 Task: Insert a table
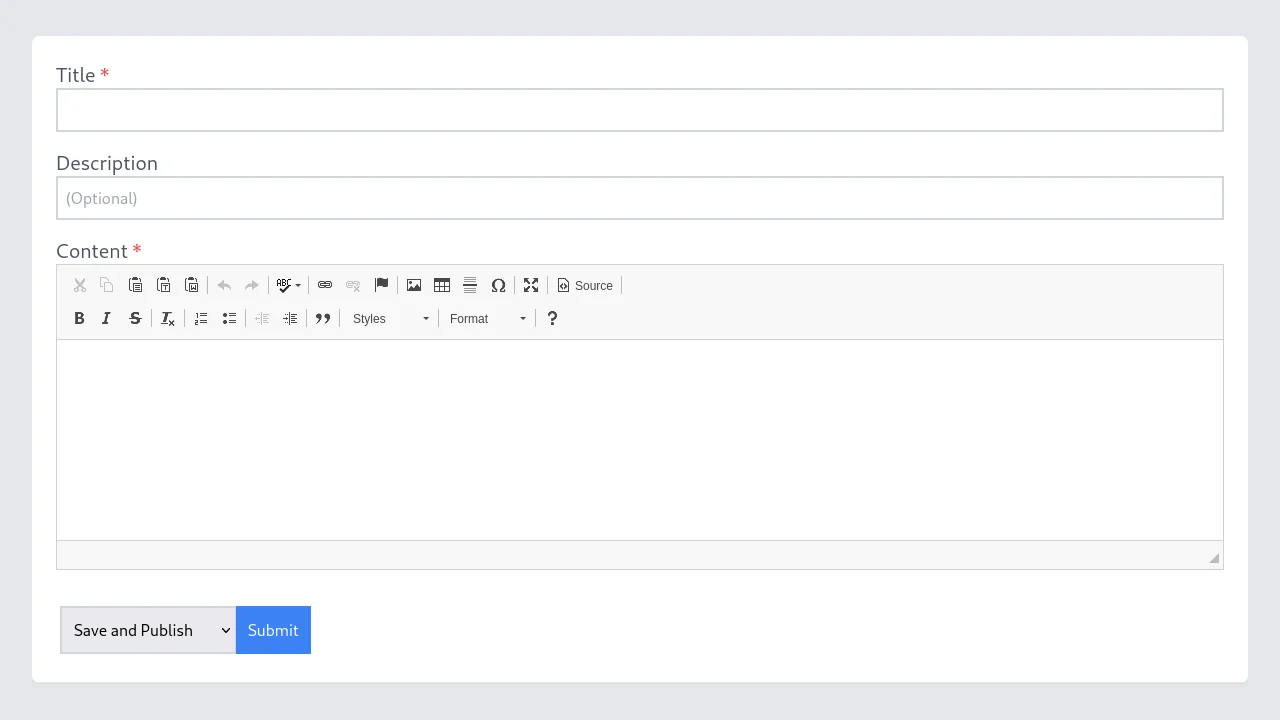[x=442, y=285]
